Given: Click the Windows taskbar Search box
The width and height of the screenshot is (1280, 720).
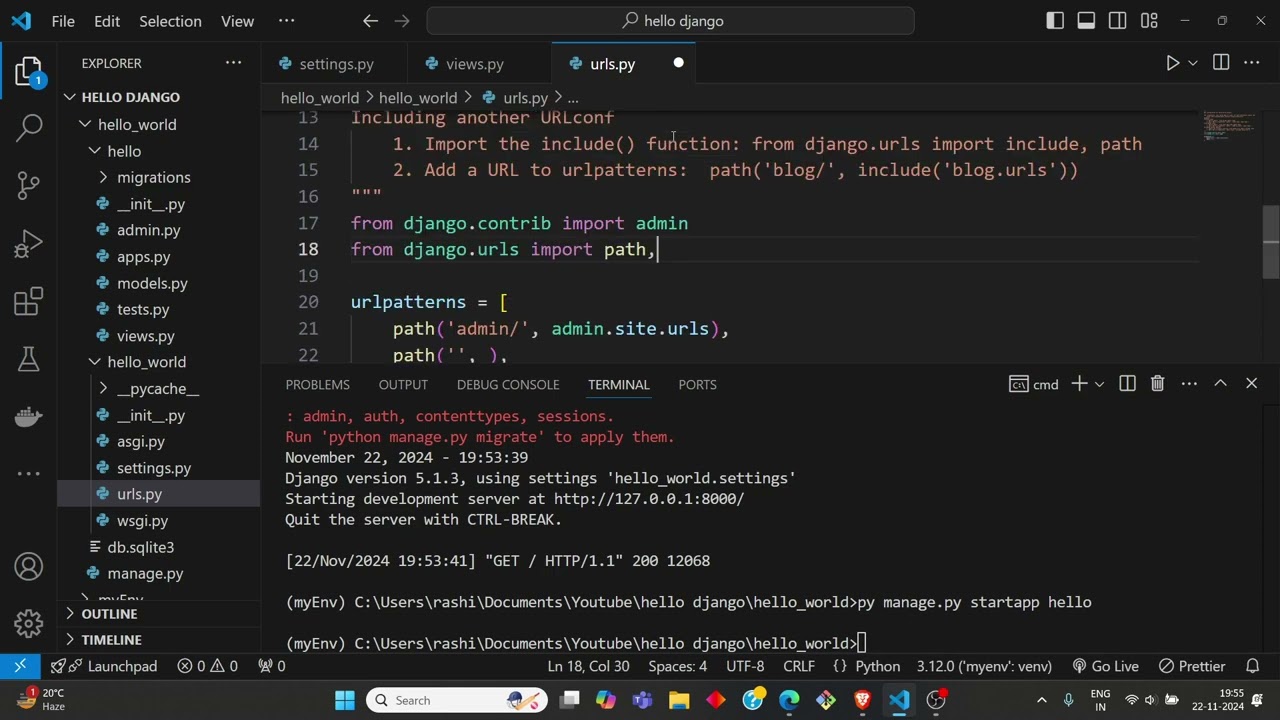Looking at the screenshot, I should click(457, 700).
